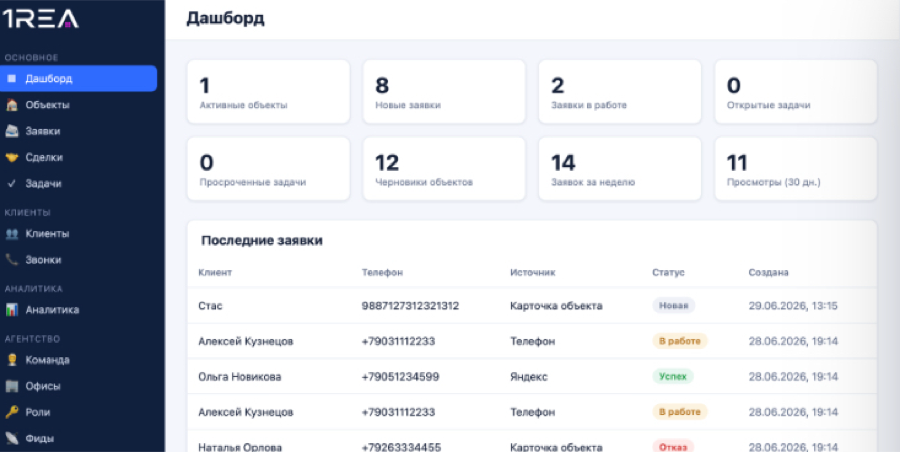This screenshot has height=452, width=900.
Task: Select client Ольга Новикова
Action: [x=240, y=377]
